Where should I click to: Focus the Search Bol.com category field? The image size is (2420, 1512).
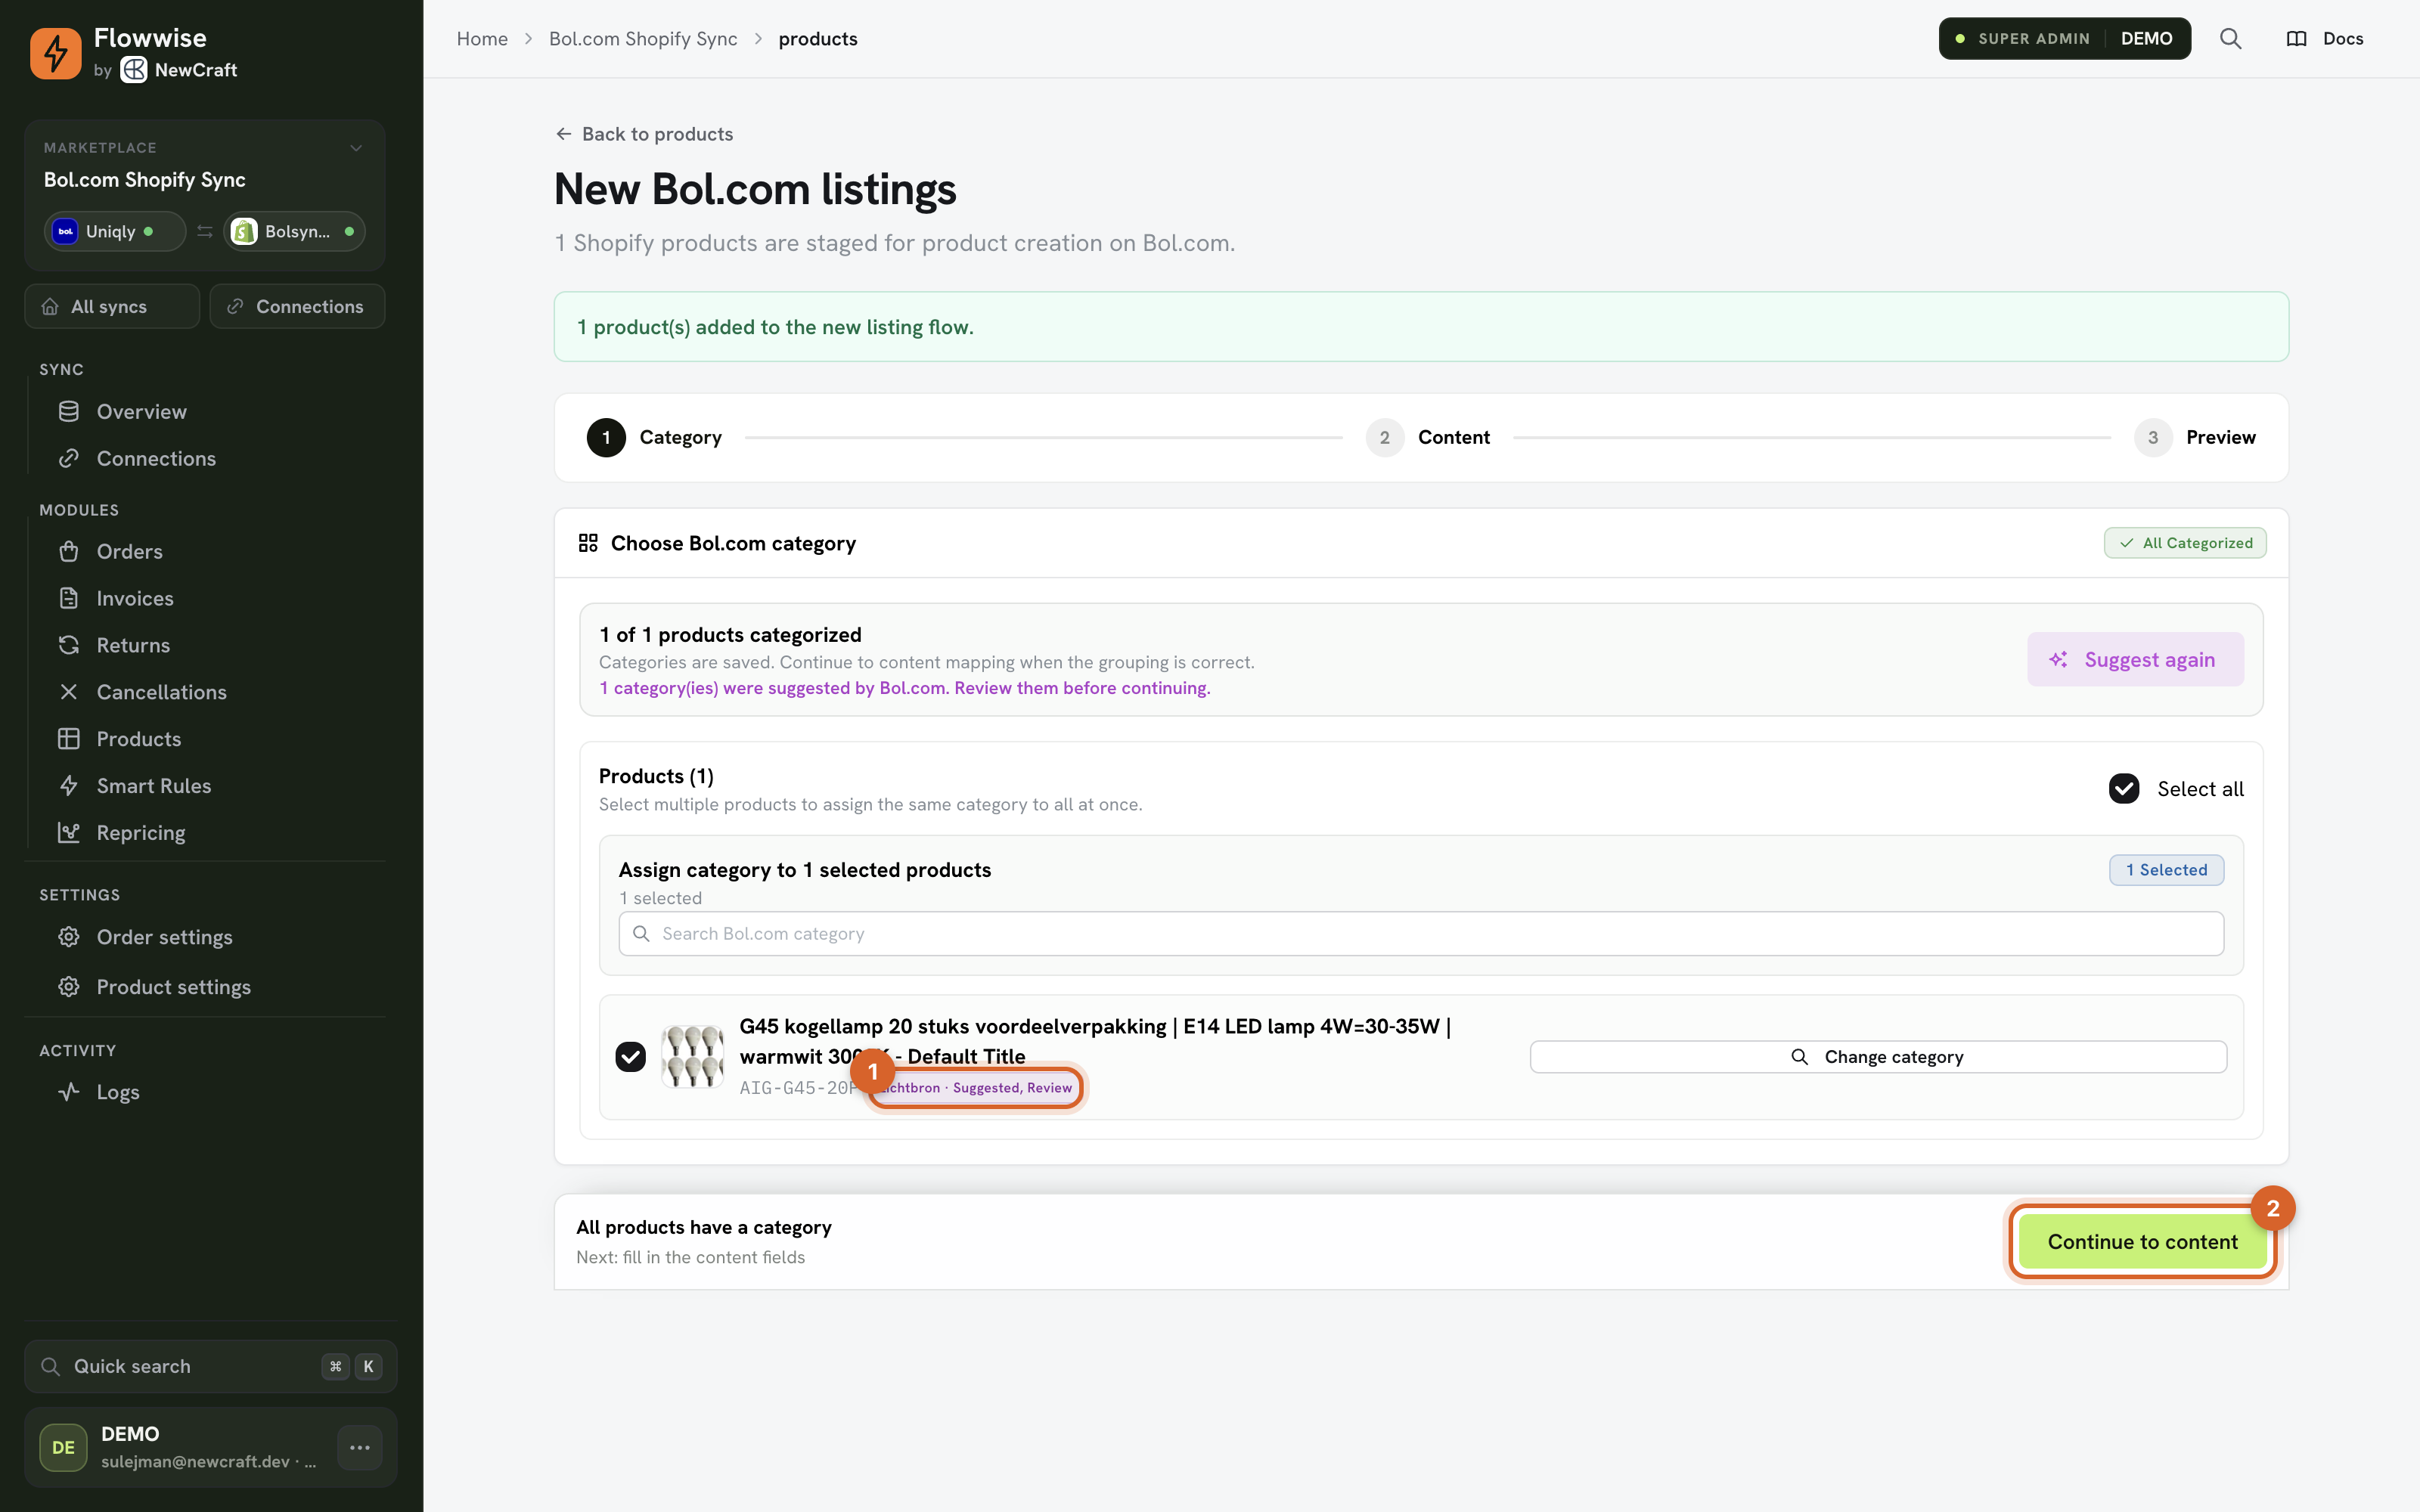pyautogui.click(x=1421, y=934)
